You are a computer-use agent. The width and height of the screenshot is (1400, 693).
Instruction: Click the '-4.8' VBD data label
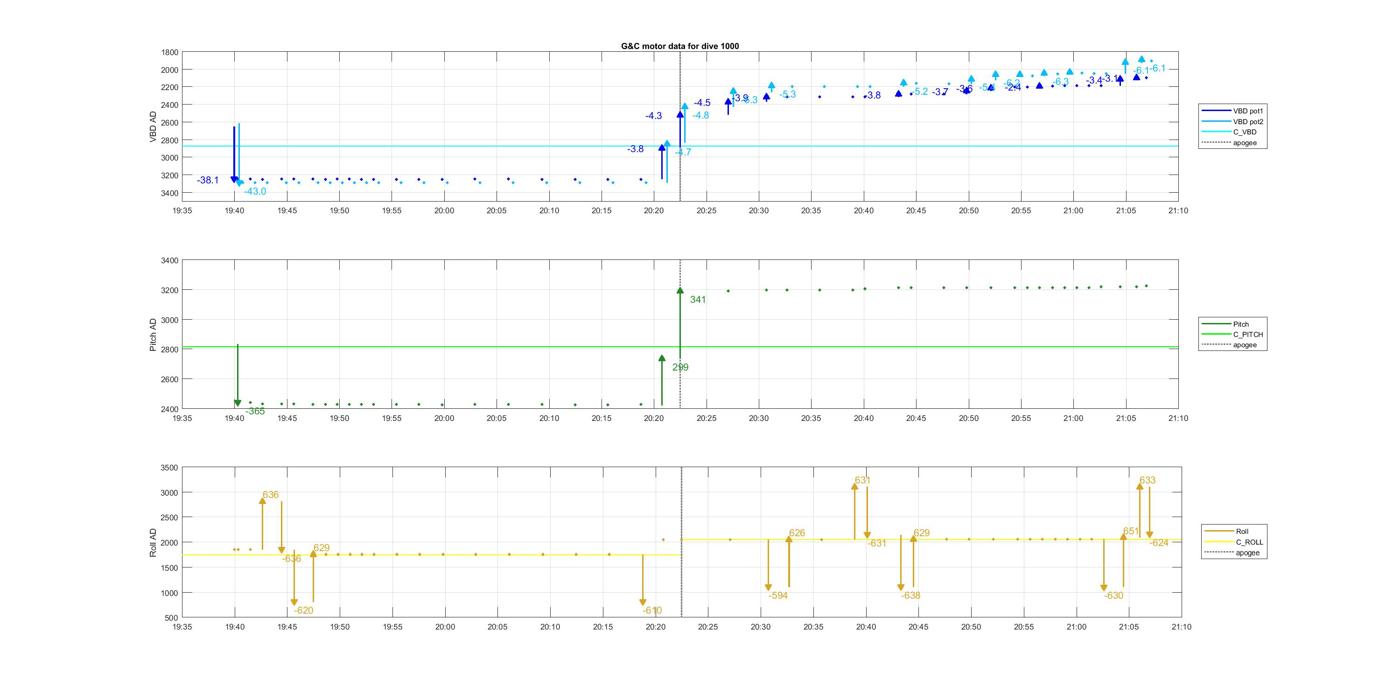pos(701,115)
